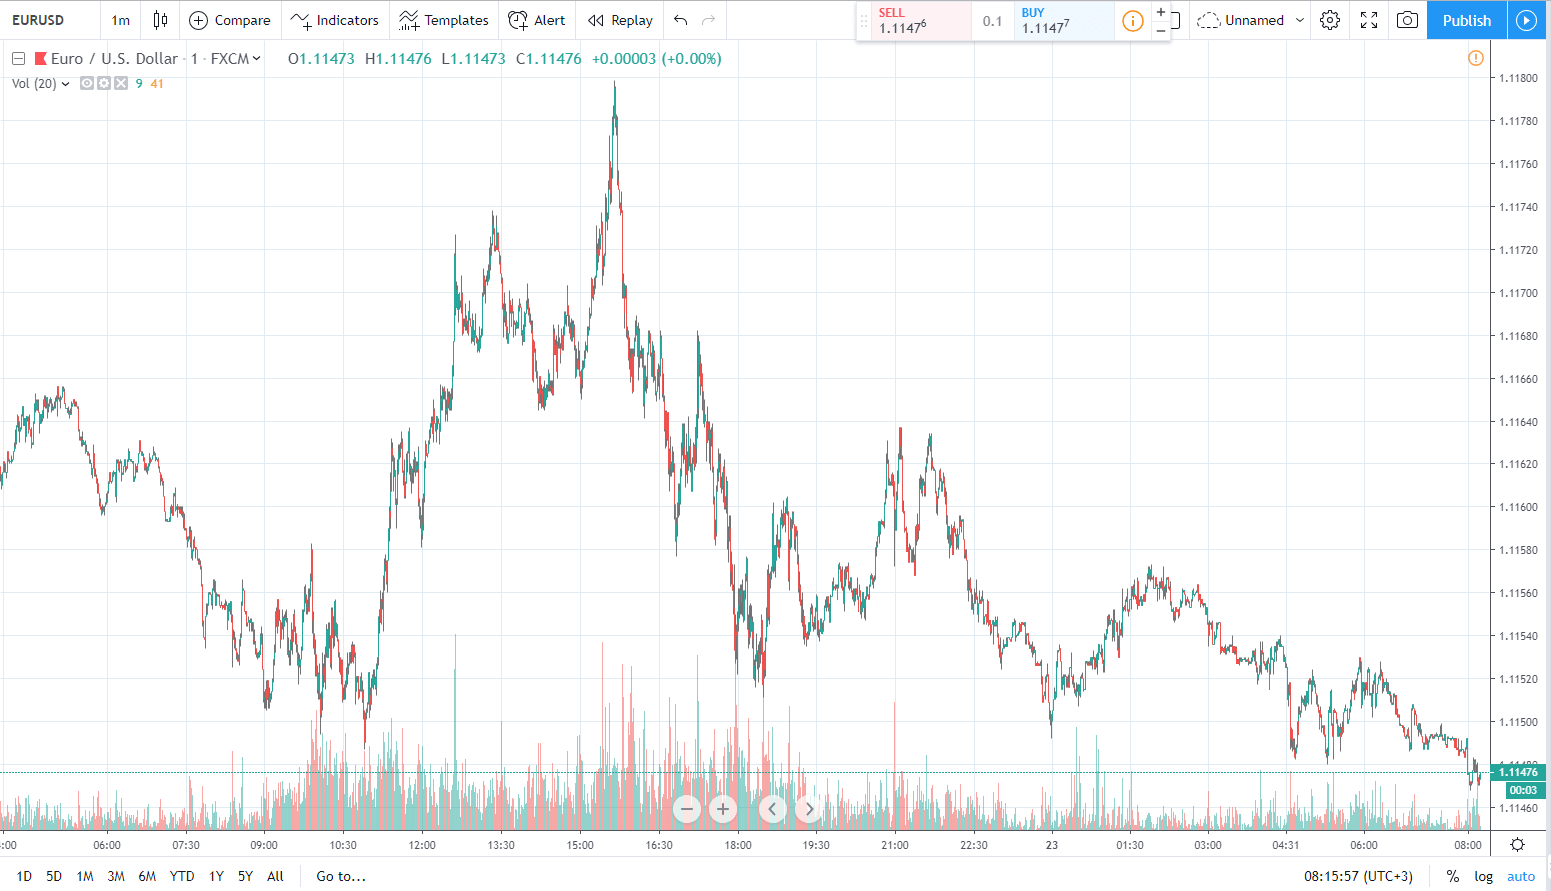Image resolution: width=1551 pixels, height=891 pixels.
Task: Select the 1M date range
Action: (85, 876)
